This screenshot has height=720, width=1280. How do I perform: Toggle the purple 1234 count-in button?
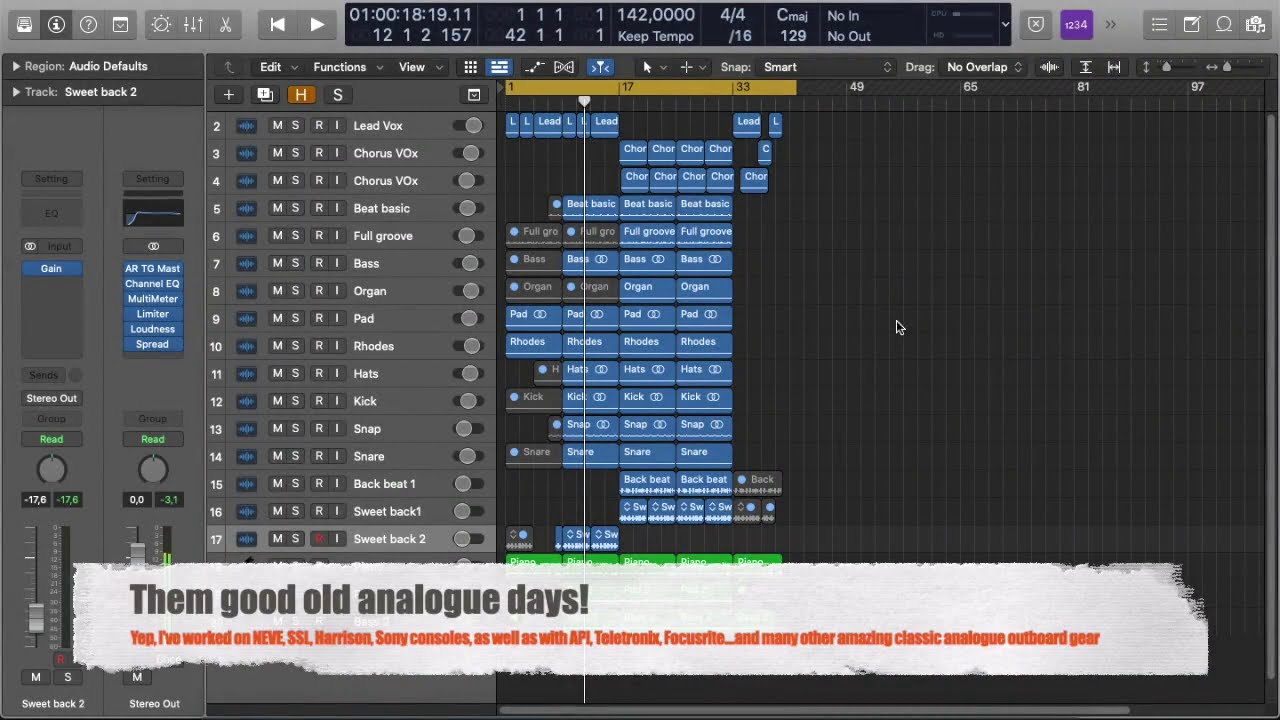tap(1076, 25)
